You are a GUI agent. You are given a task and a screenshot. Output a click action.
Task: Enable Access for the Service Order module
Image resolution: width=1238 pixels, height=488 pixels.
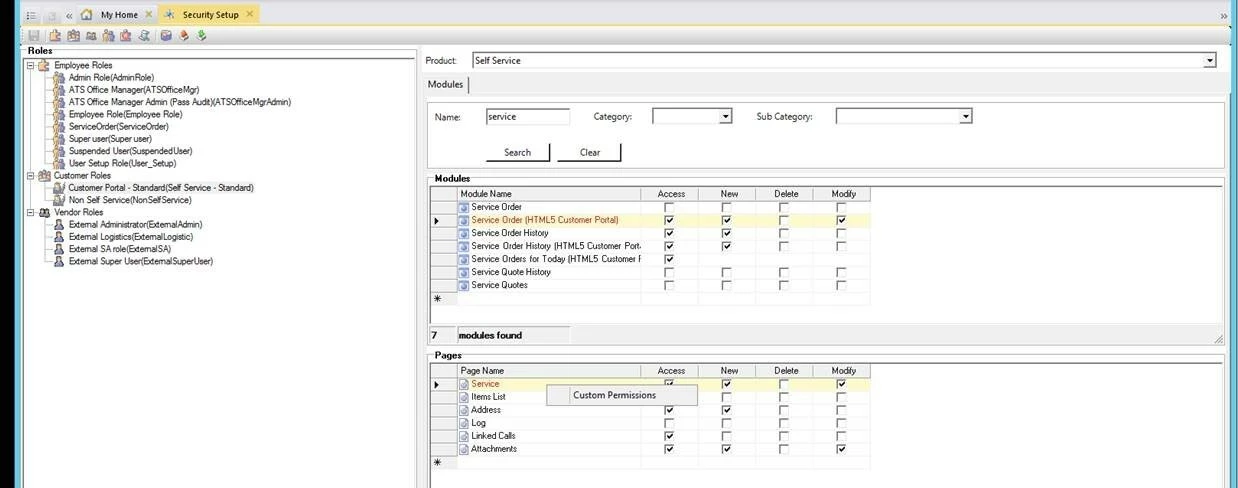point(669,207)
